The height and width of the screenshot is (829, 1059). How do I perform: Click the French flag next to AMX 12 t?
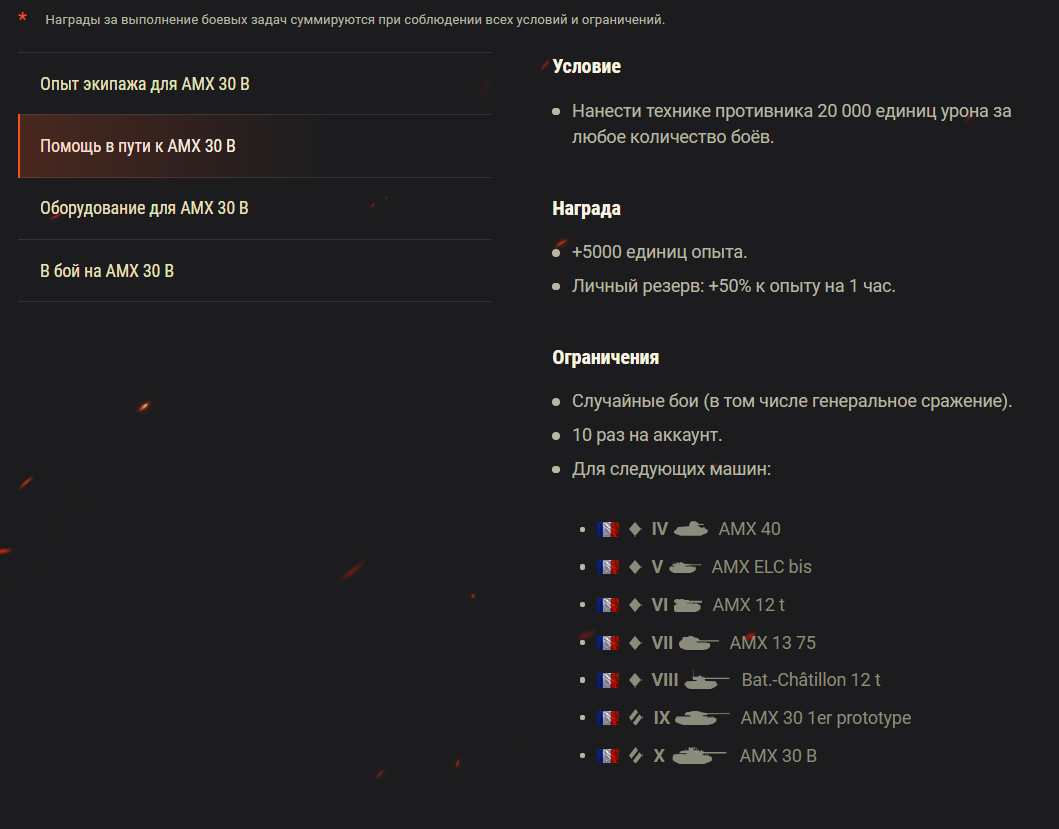pos(608,605)
